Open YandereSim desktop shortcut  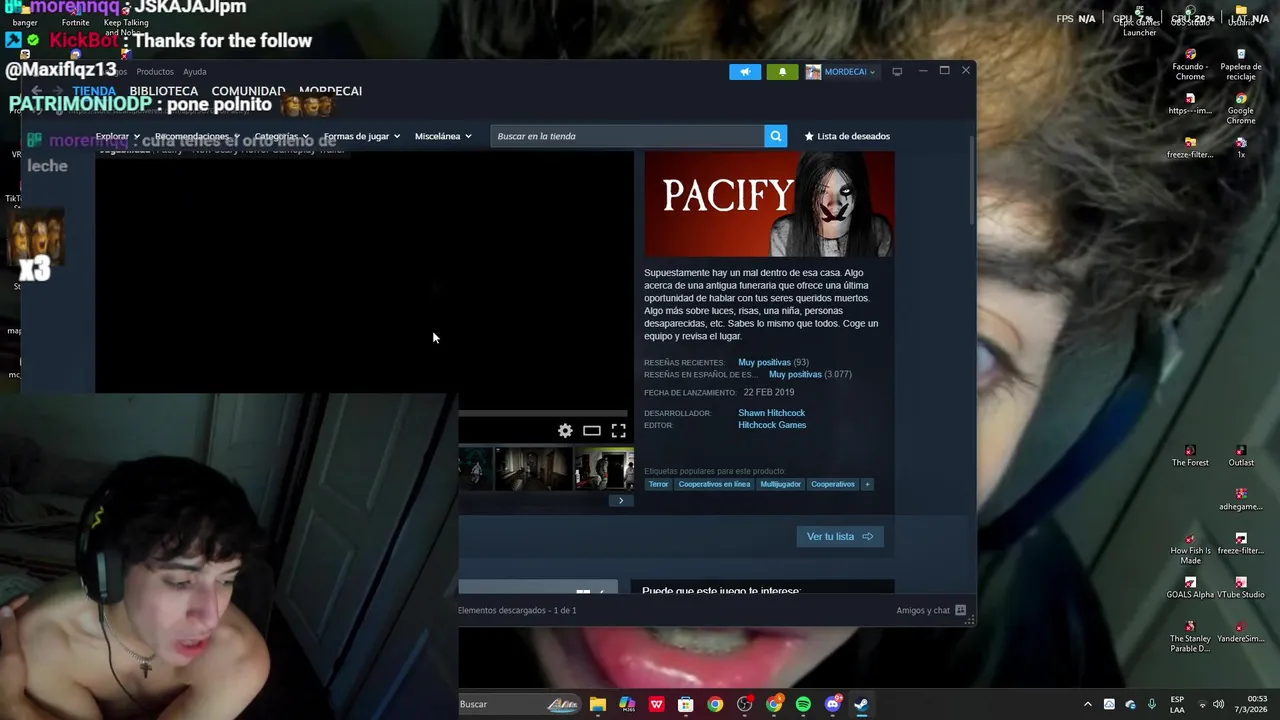[x=1241, y=632]
